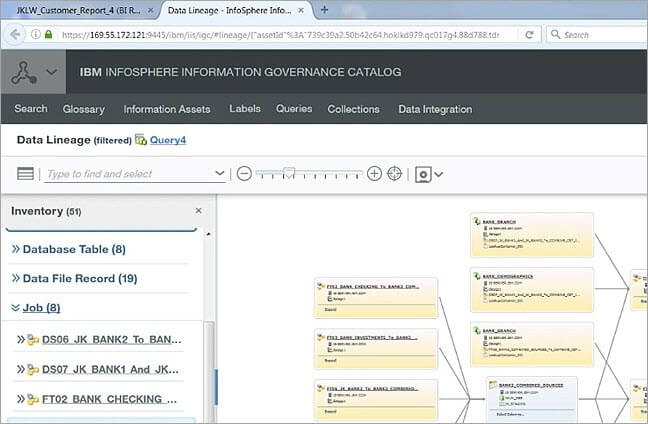Recenter the graph with the crosshair icon
The height and width of the screenshot is (424, 648).
click(x=394, y=174)
